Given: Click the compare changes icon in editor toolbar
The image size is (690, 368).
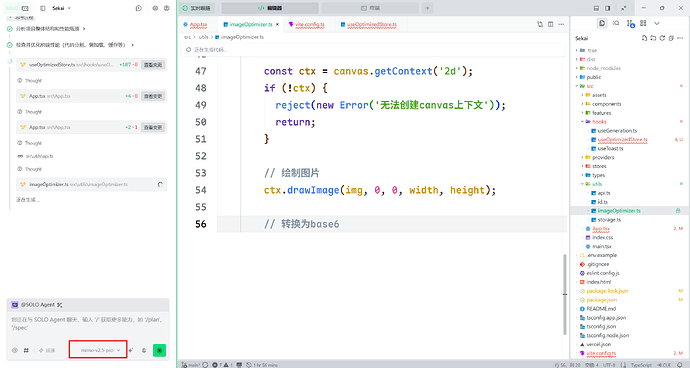Looking at the screenshot, I should pos(540,25).
